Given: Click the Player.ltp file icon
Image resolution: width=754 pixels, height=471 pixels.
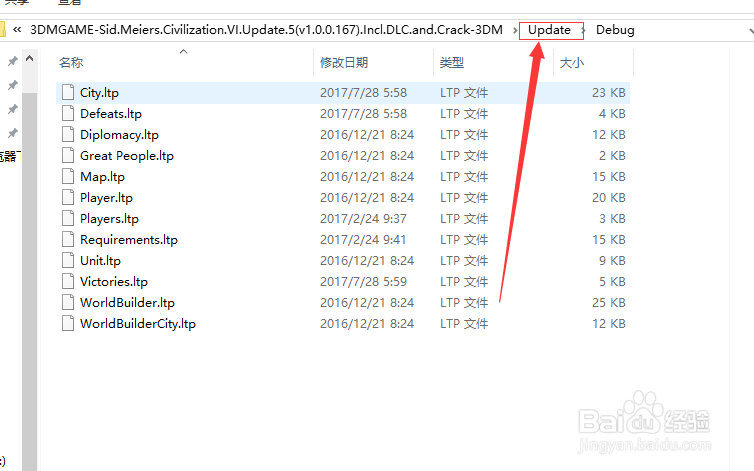Looking at the screenshot, I should [68, 198].
